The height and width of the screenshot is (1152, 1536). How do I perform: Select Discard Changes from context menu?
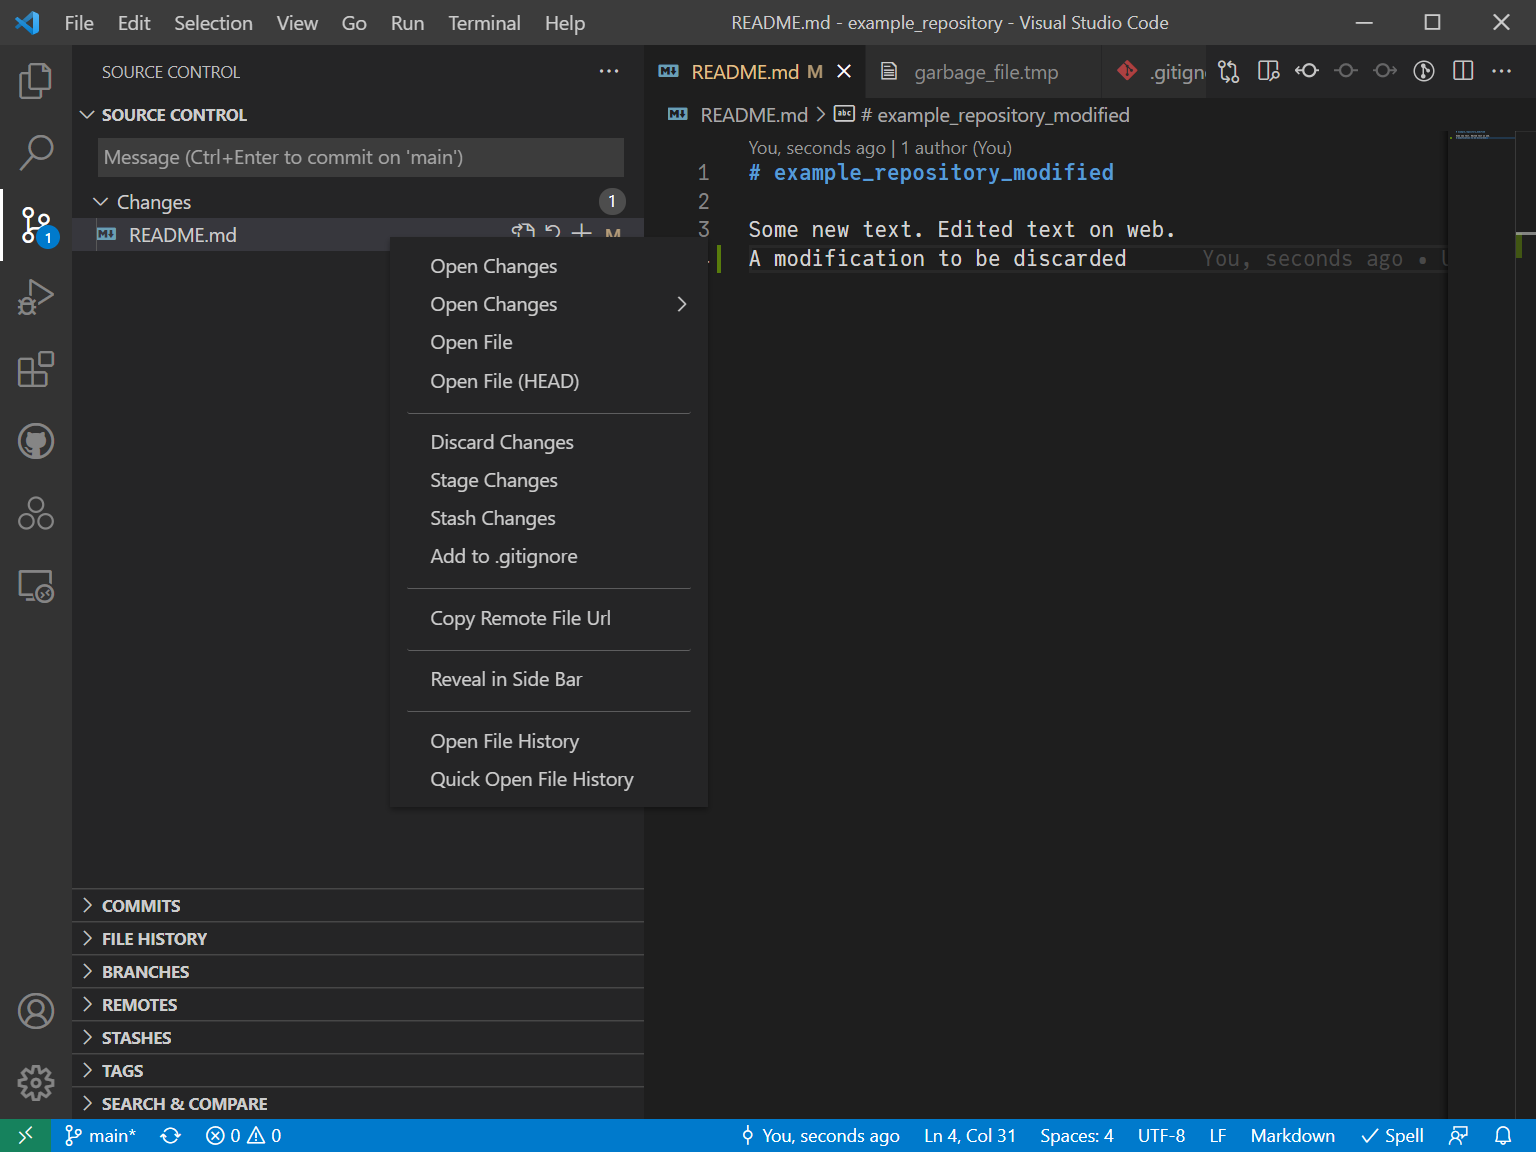pyautogui.click(x=501, y=442)
